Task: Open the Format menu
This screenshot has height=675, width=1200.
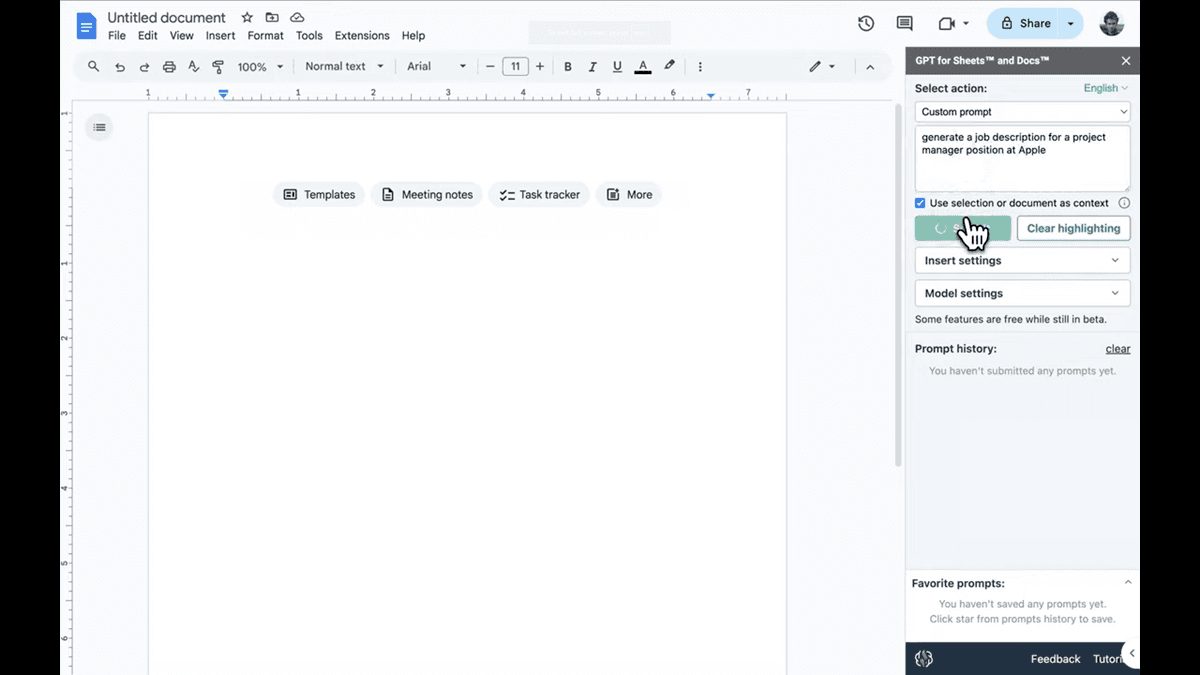Action: pyautogui.click(x=265, y=35)
